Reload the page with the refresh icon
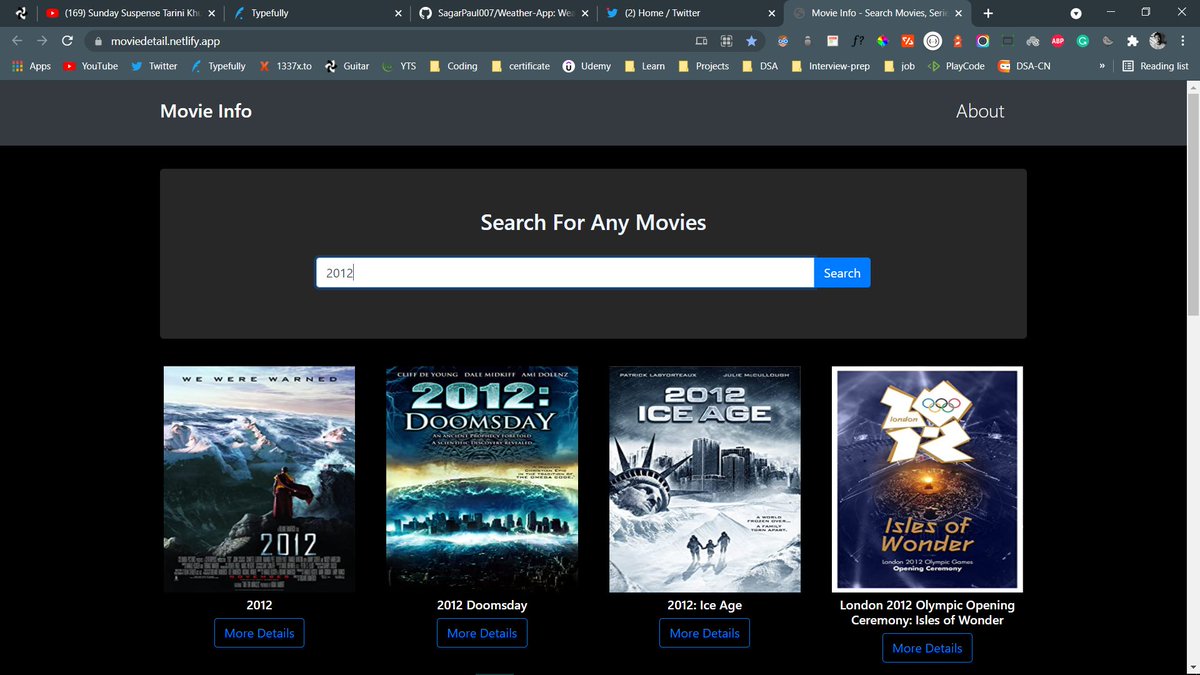The height and width of the screenshot is (675, 1200). coord(67,41)
